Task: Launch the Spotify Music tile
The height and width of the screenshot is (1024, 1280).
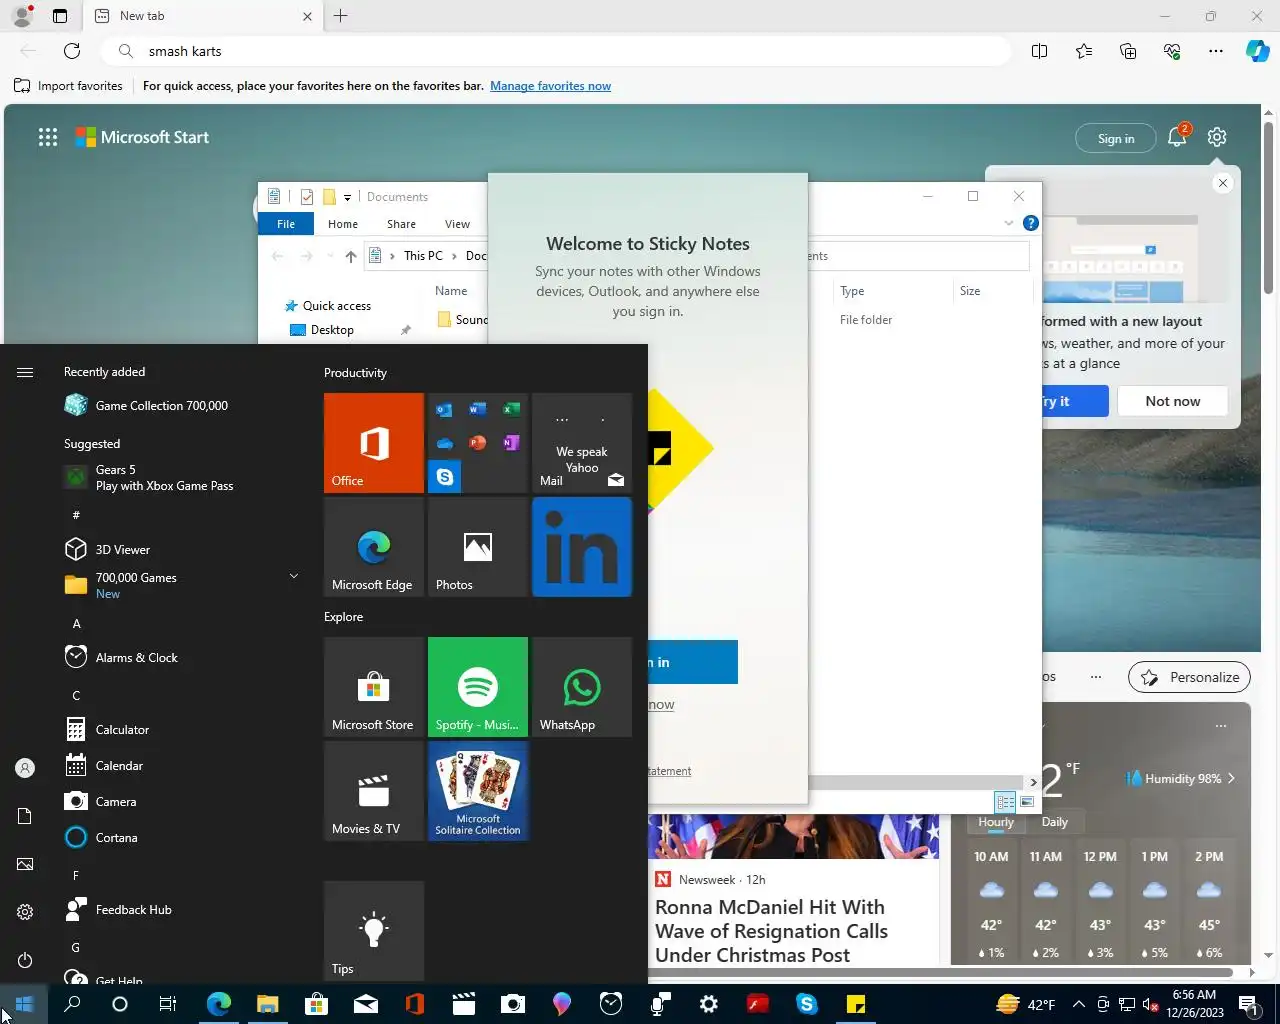Action: pos(478,687)
